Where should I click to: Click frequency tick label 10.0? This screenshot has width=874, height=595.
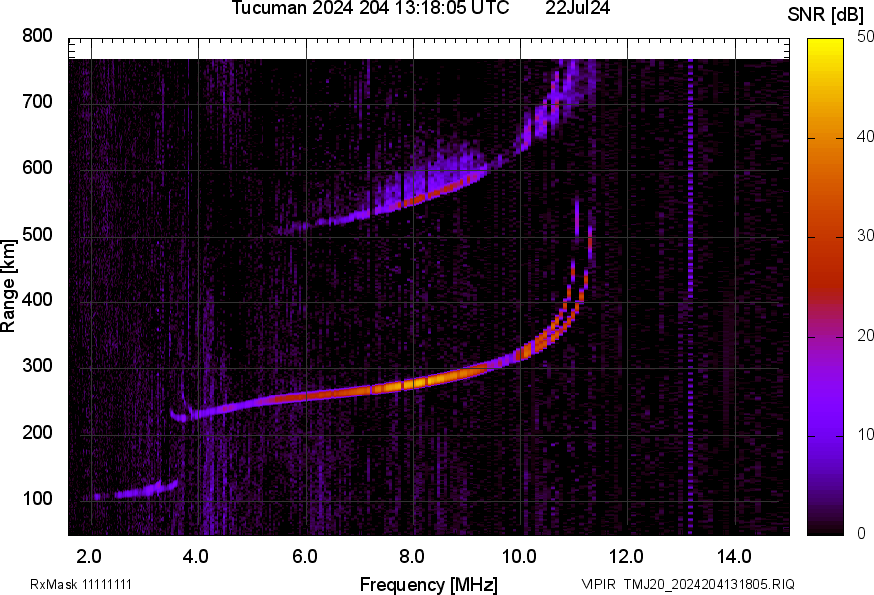point(519,557)
